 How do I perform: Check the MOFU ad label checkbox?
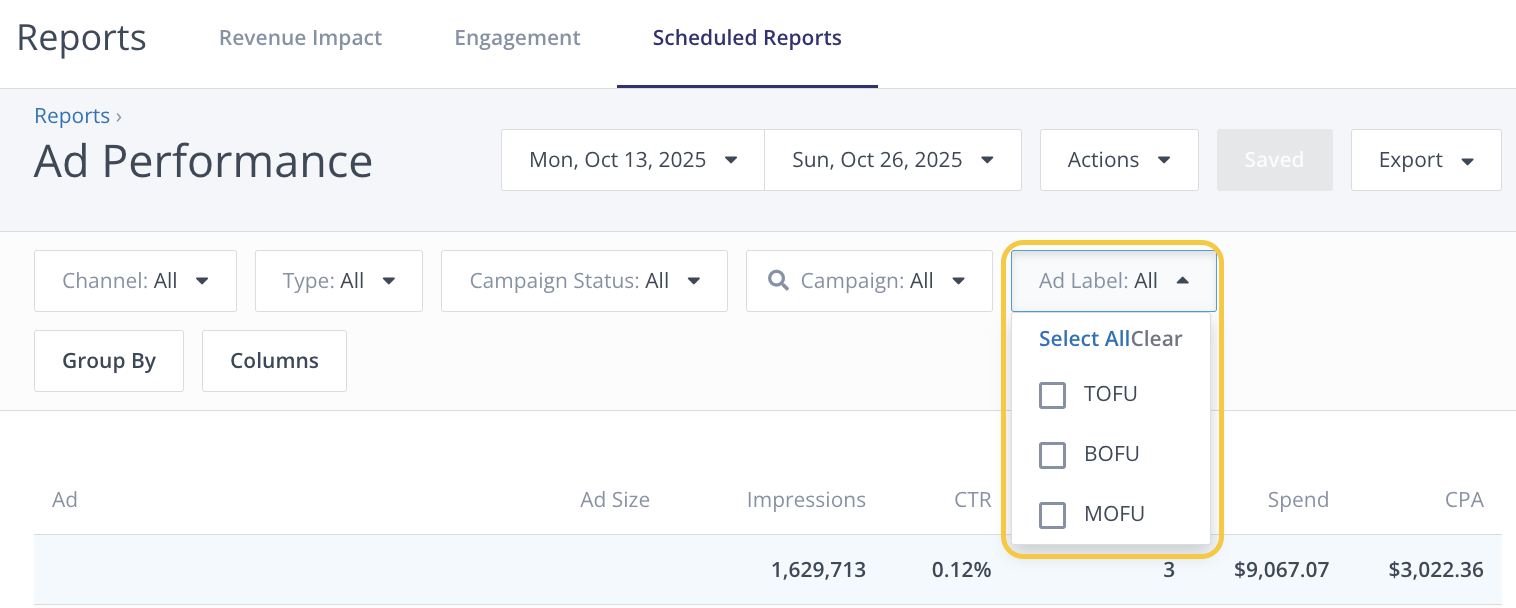tap(1052, 515)
